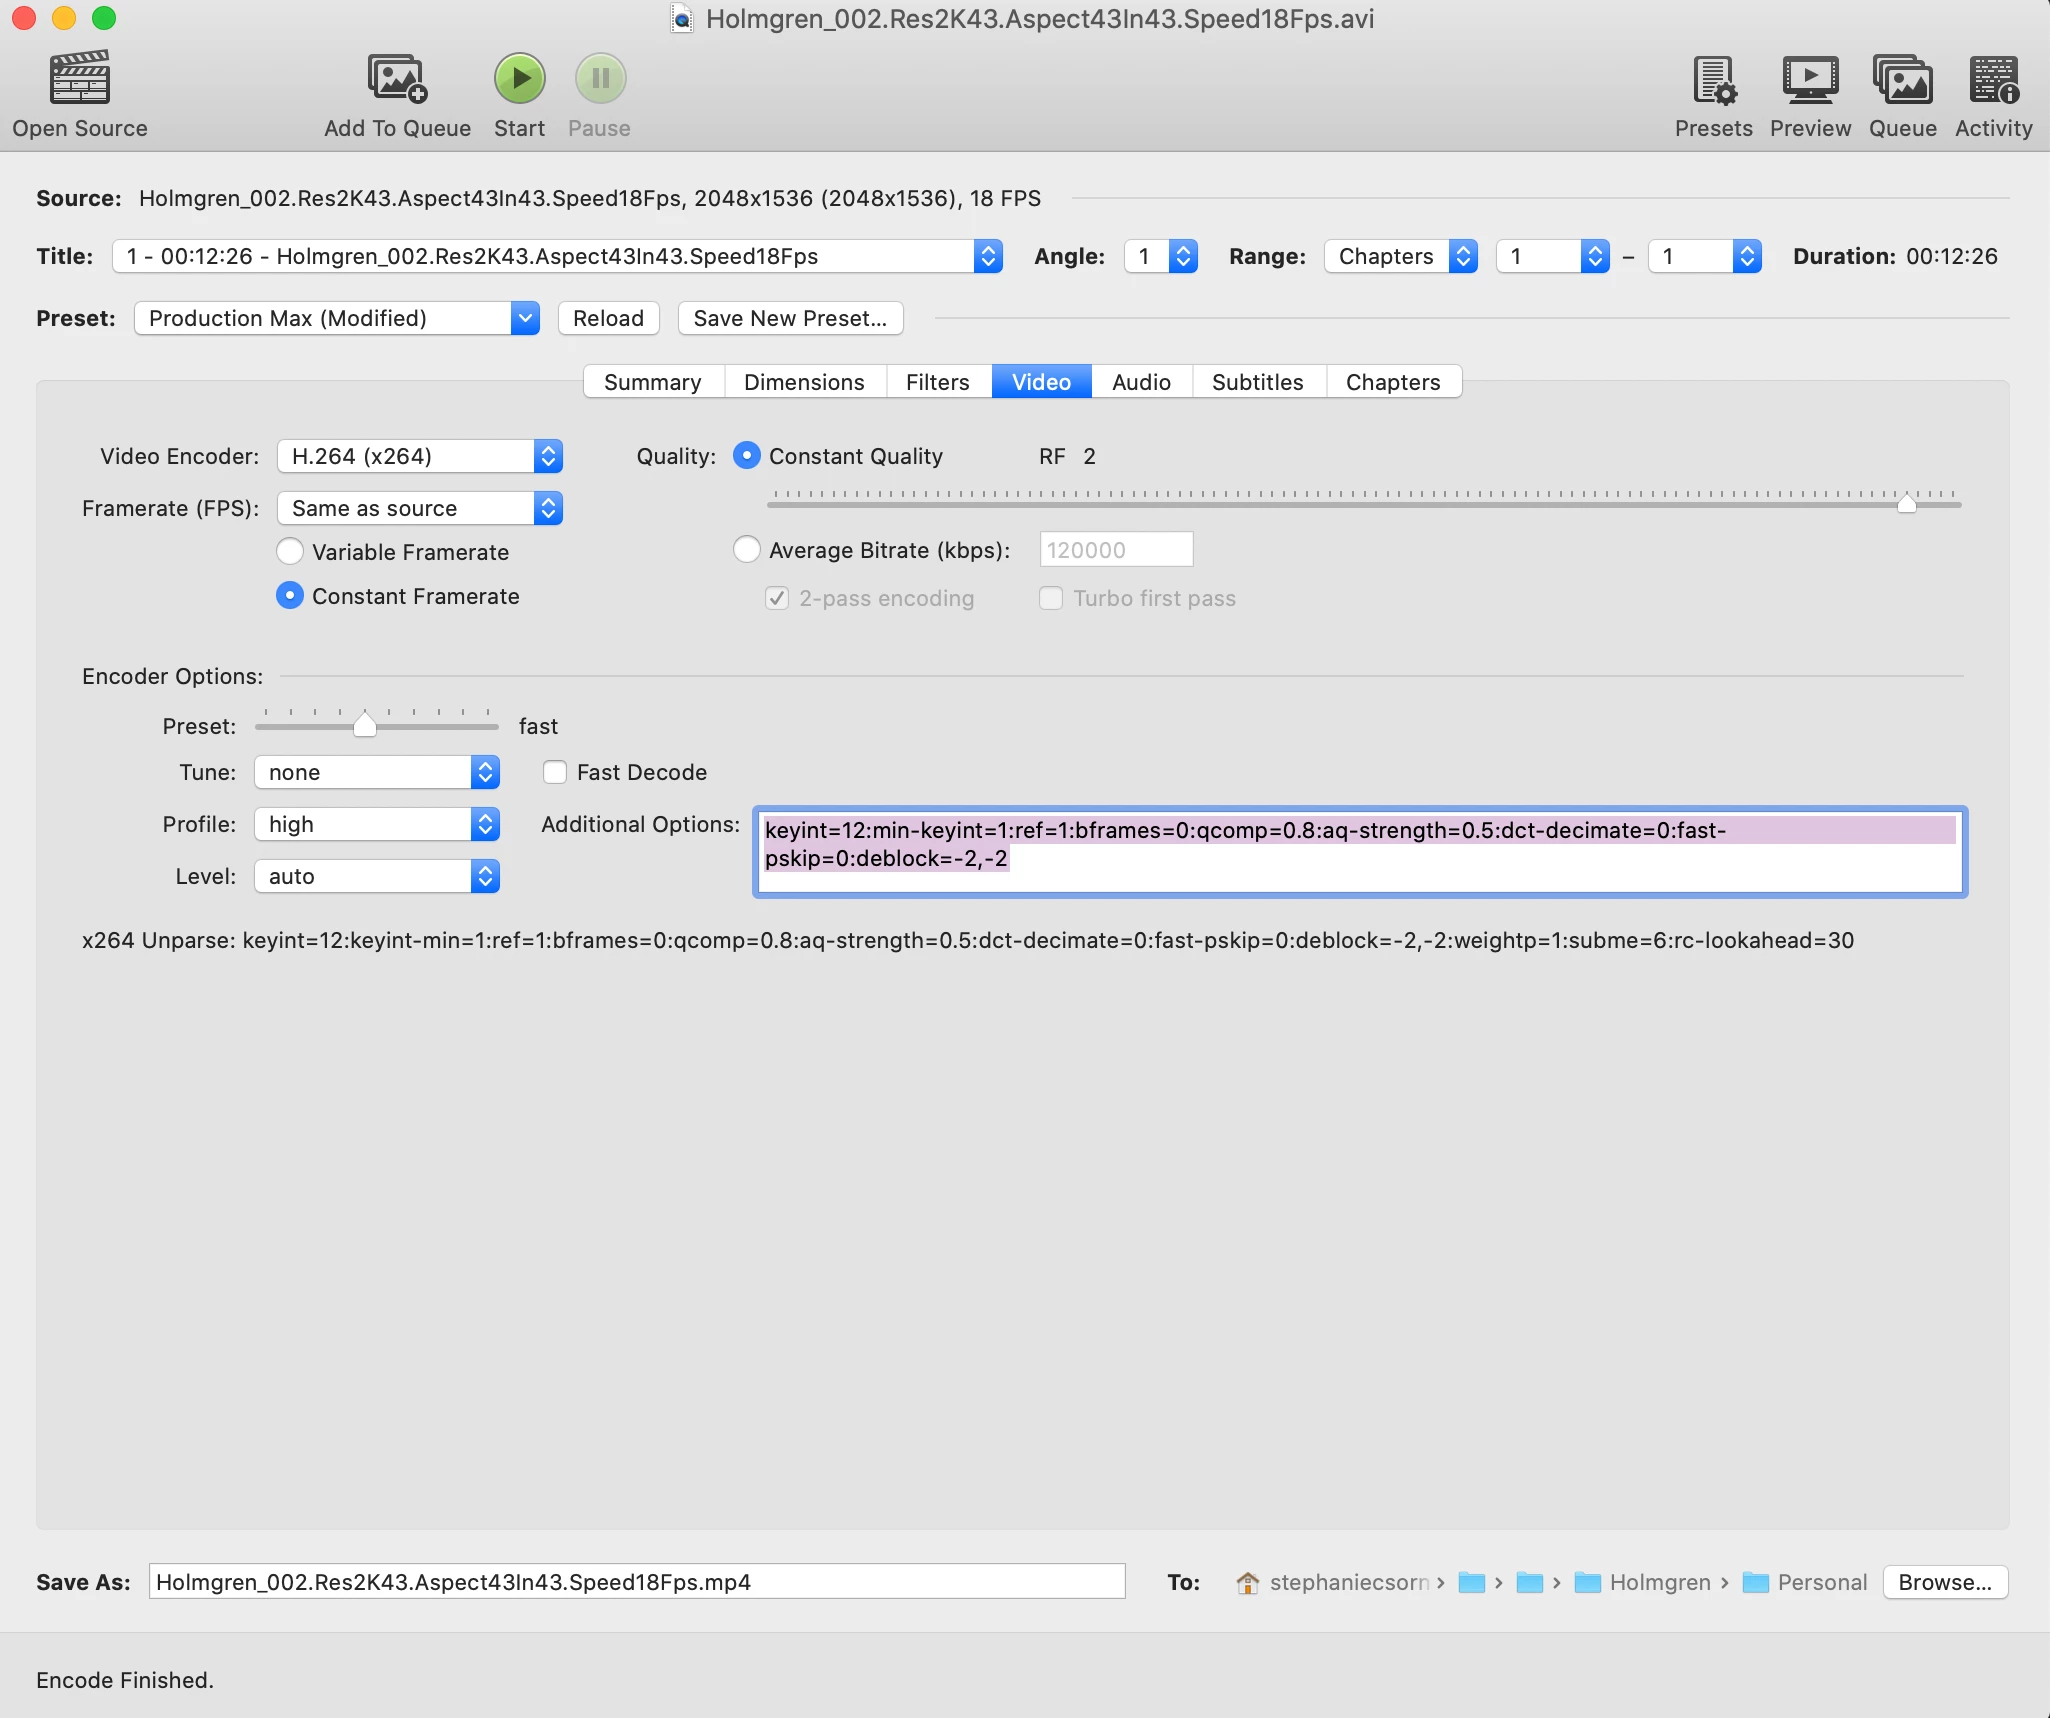Click the home folder icon in path
2050x1718 pixels.
coord(1247,1582)
